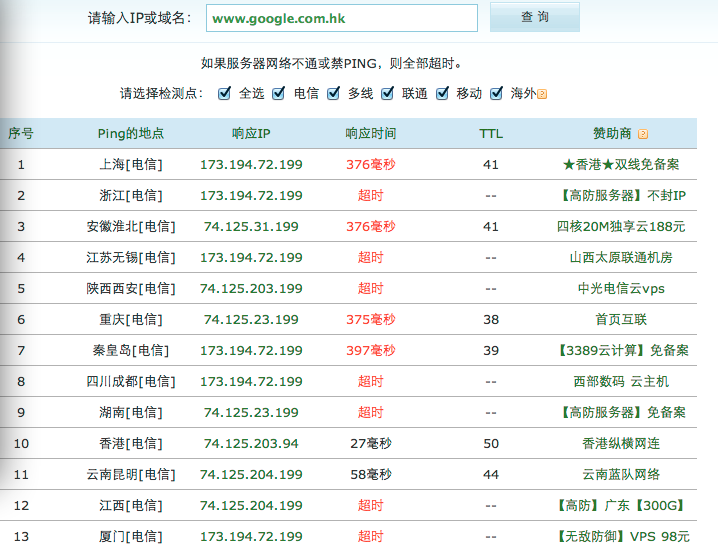Click response IP 74.125.31.199 for 安徽淮北
This screenshot has height=548, width=718.
pyautogui.click(x=251, y=227)
